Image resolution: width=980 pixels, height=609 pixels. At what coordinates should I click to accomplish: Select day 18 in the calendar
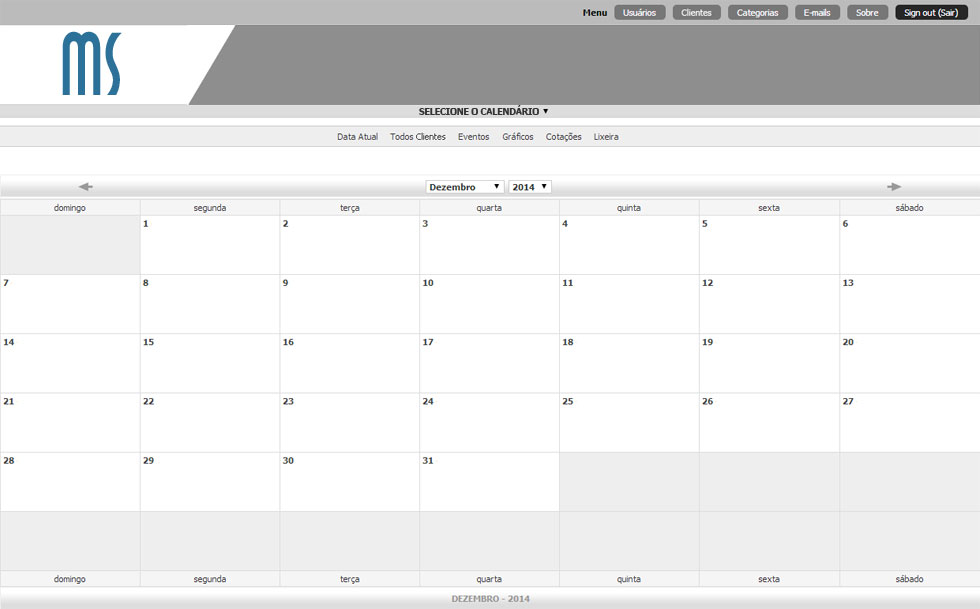629,363
